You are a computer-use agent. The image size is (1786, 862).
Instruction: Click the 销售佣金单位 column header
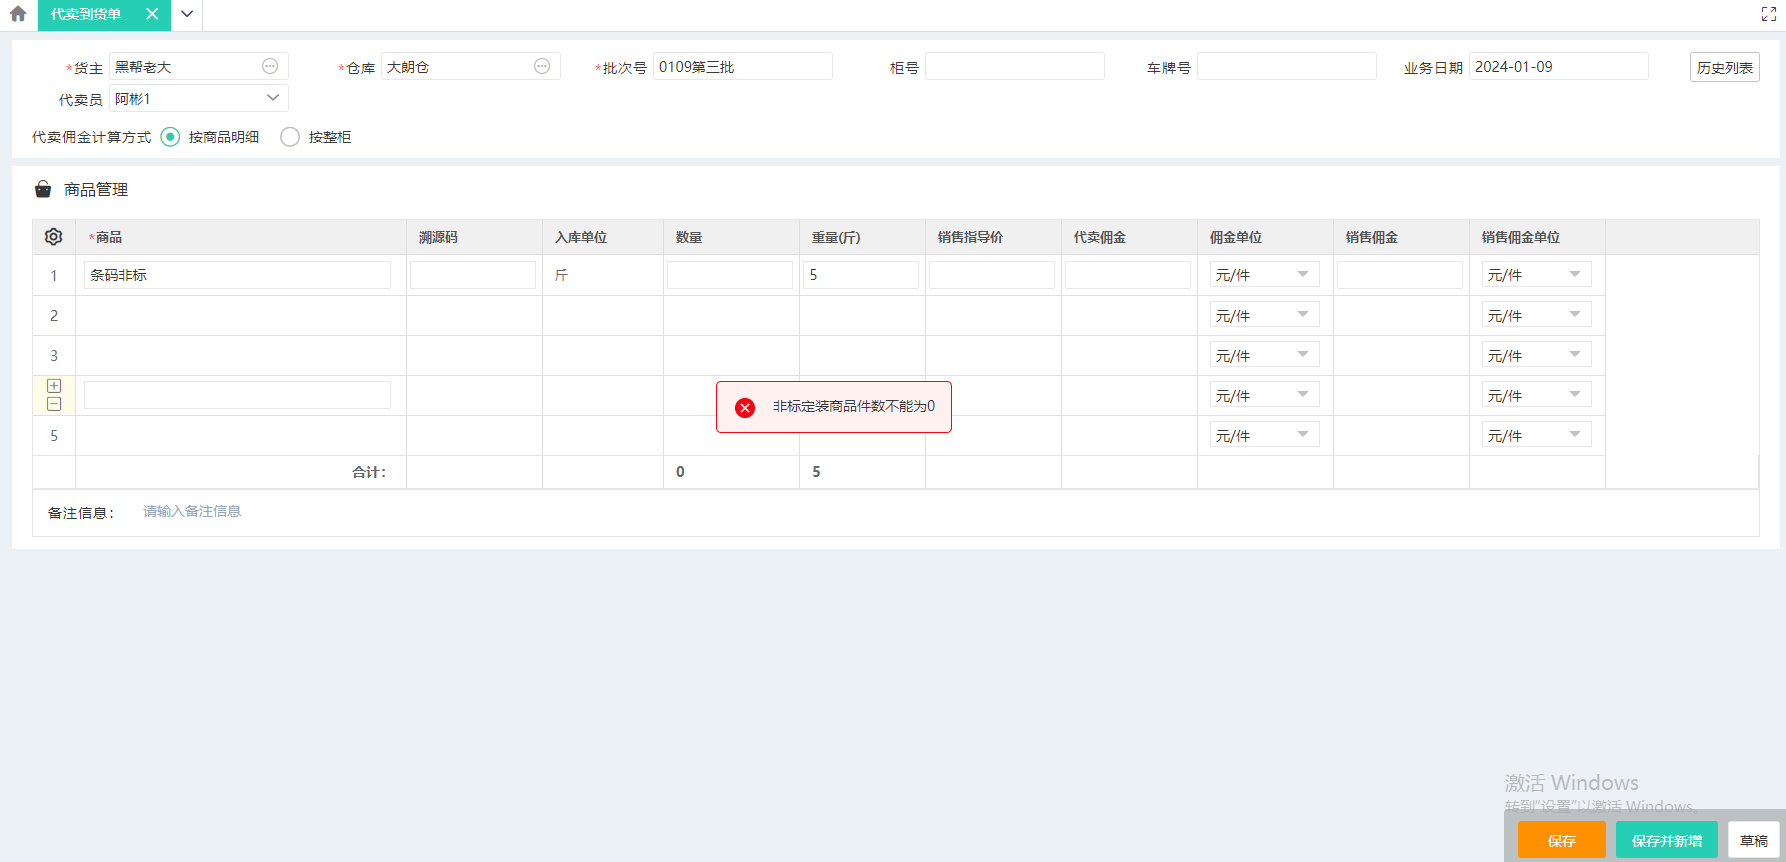1536,237
